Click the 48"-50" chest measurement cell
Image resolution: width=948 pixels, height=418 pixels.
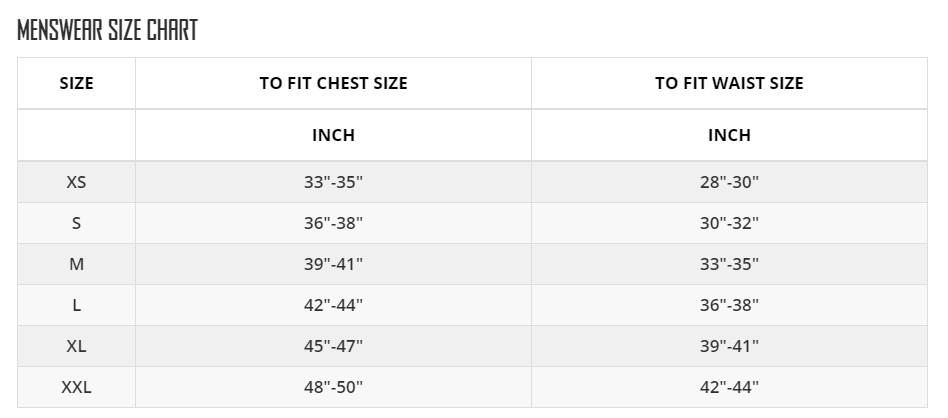(333, 387)
